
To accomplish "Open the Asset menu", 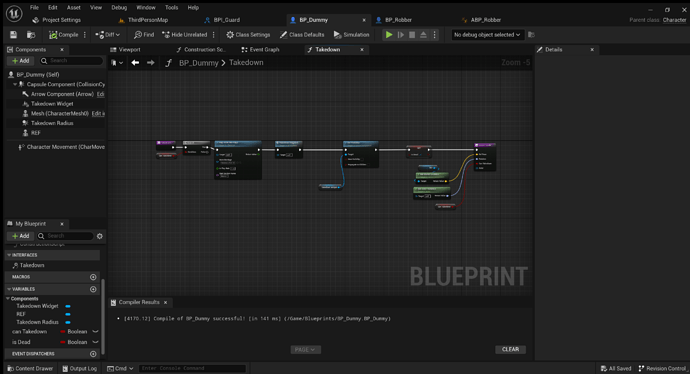I will pyautogui.click(x=73, y=7).
